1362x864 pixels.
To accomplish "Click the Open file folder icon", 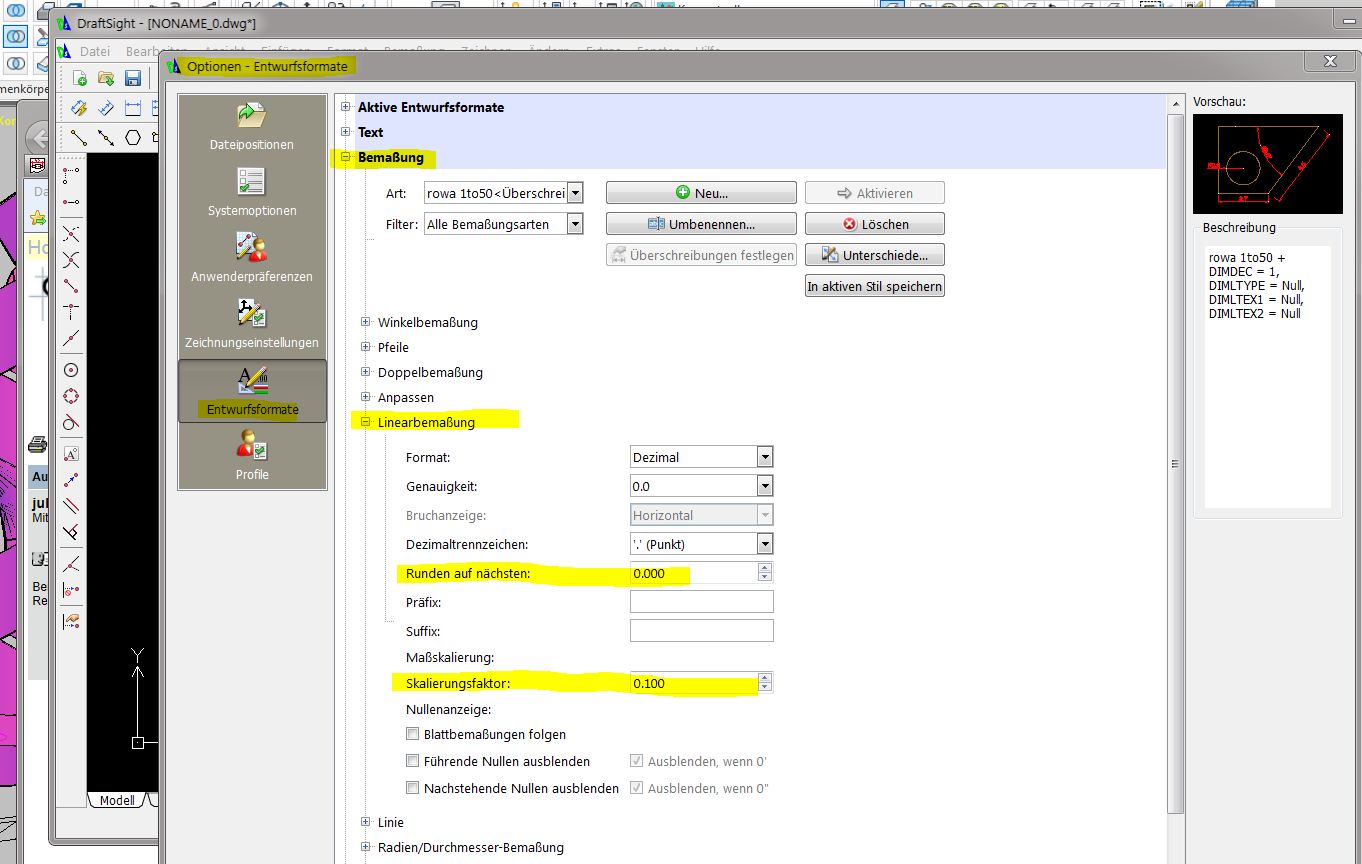I will [106, 79].
